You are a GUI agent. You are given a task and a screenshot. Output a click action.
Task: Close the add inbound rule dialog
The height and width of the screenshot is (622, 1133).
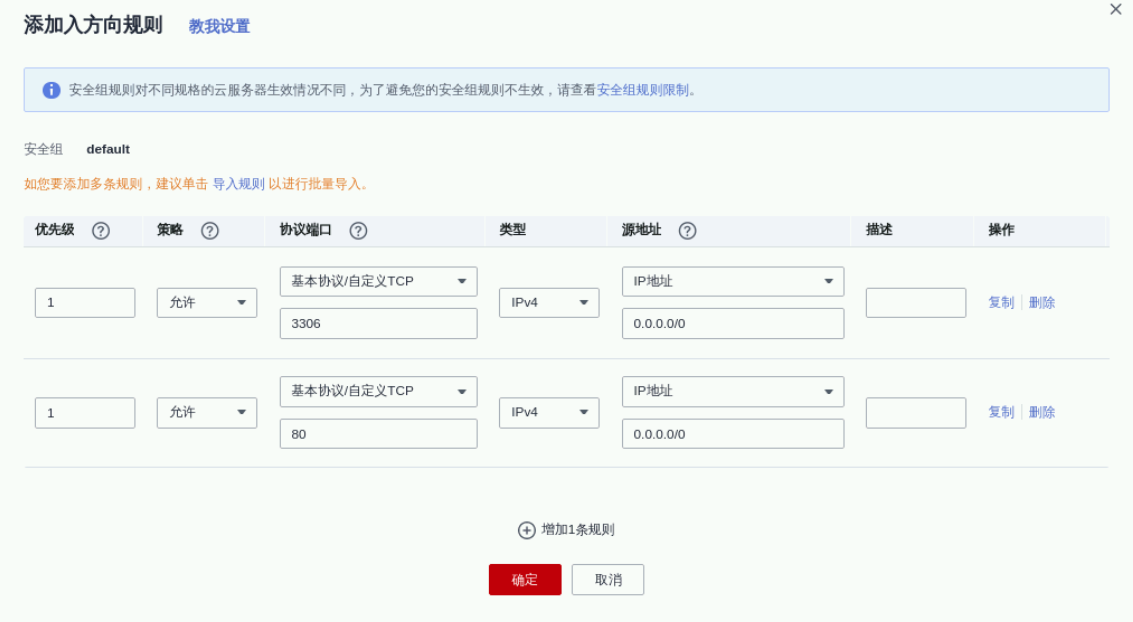tap(1116, 10)
